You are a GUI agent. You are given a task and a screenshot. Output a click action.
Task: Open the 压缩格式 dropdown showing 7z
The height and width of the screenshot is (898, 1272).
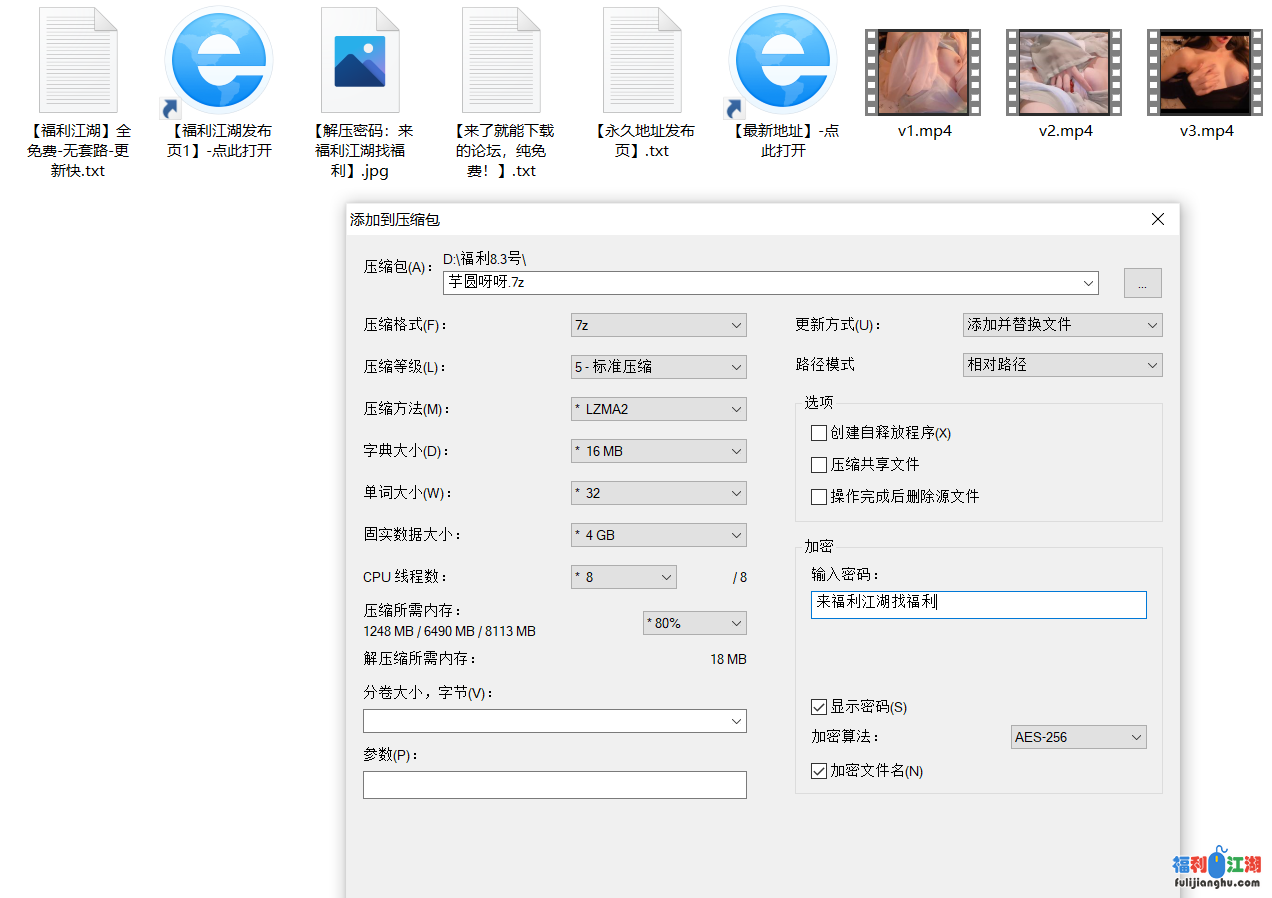pyautogui.click(x=658, y=325)
